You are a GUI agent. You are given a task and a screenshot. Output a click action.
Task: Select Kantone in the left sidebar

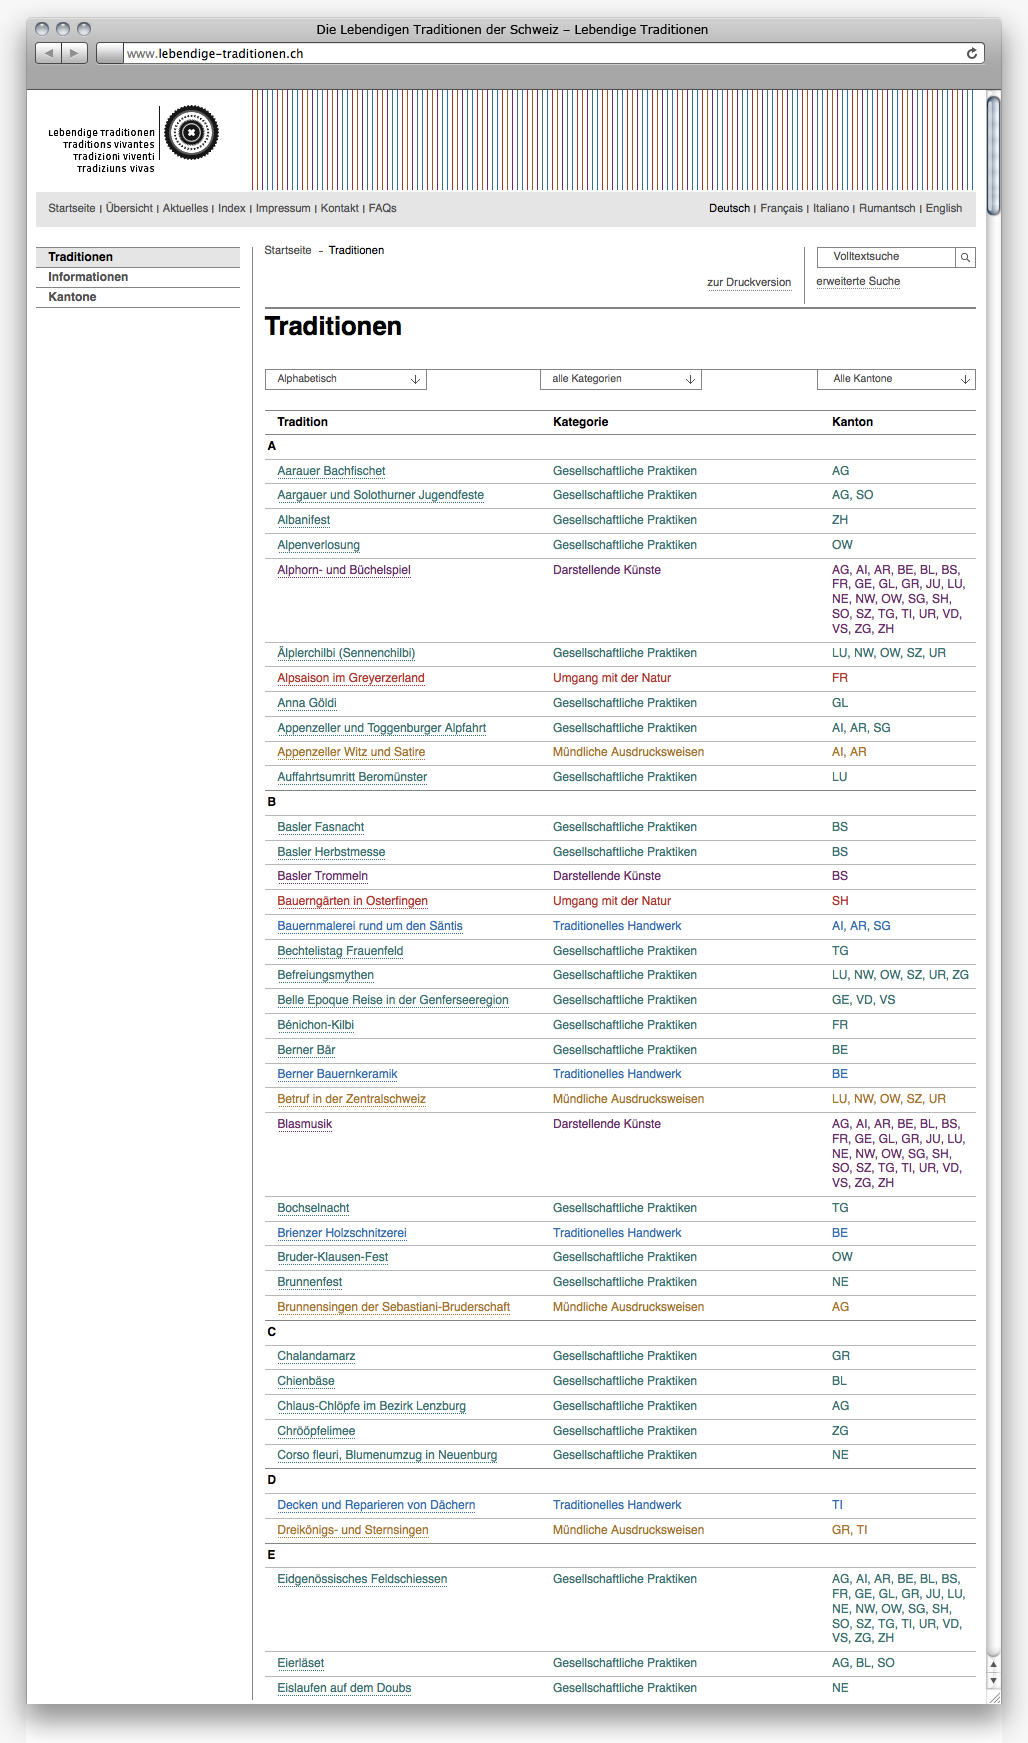coord(138,297)
